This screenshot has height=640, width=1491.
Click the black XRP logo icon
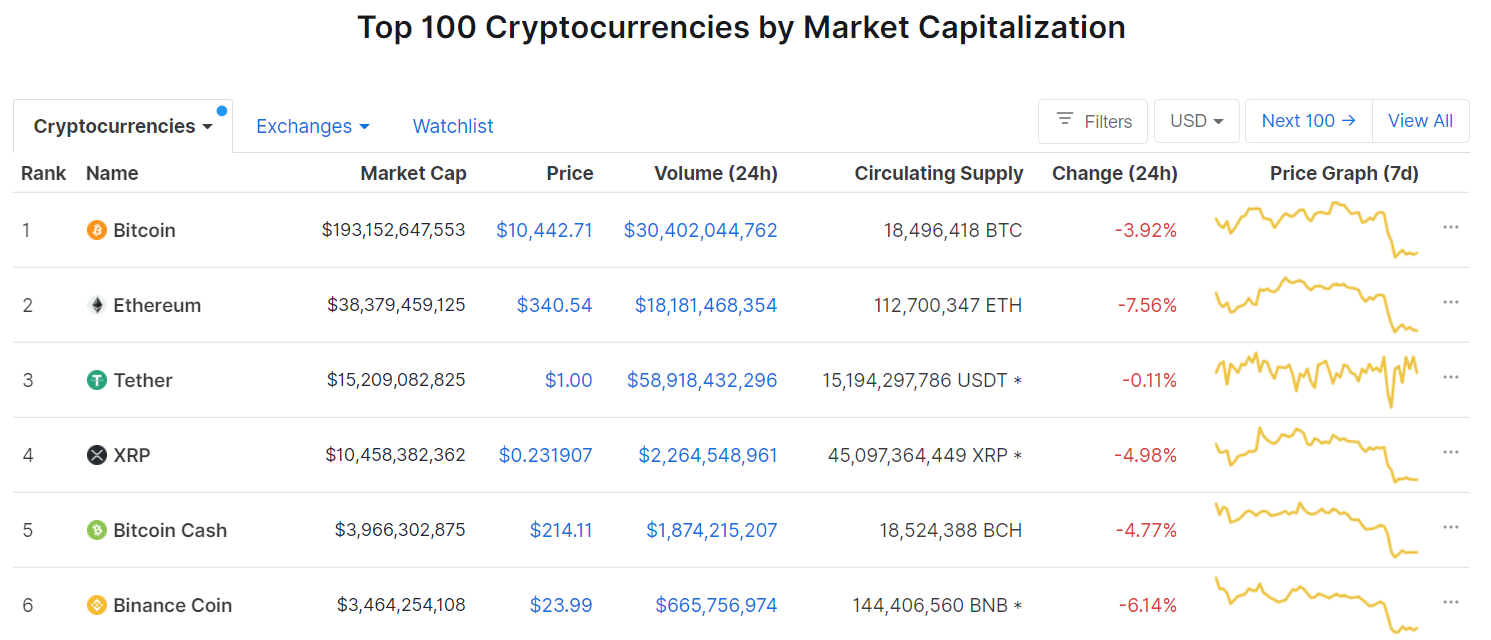(x=97, y=455)
